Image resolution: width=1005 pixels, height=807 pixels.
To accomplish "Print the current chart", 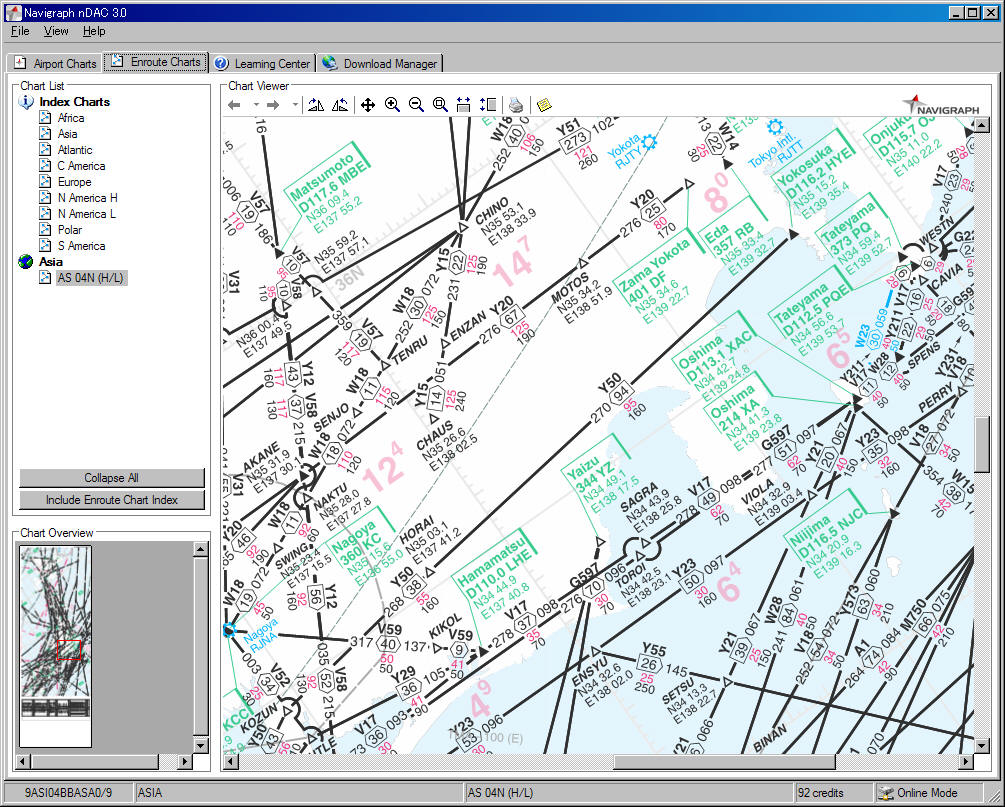I will coord(516,105).
